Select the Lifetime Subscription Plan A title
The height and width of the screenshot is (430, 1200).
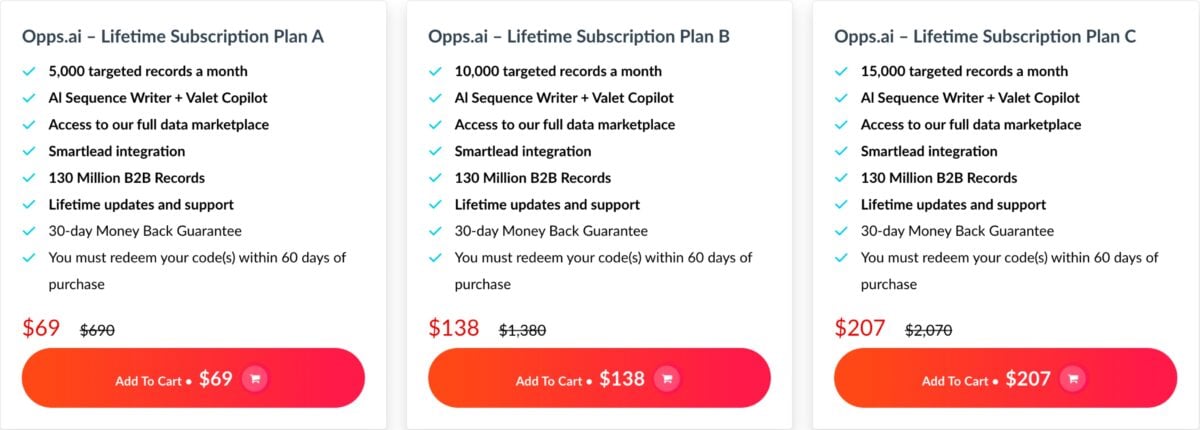[172, 37]
